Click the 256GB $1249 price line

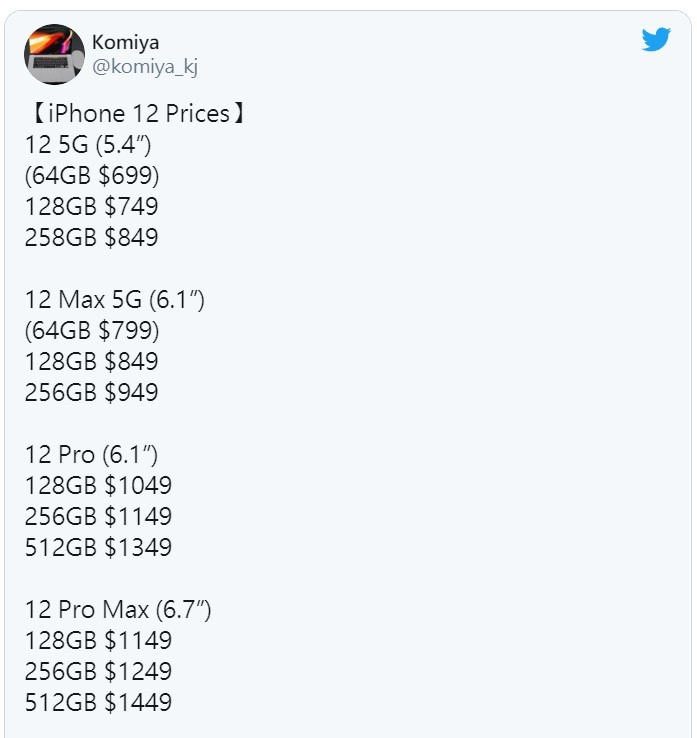point(98,672)
